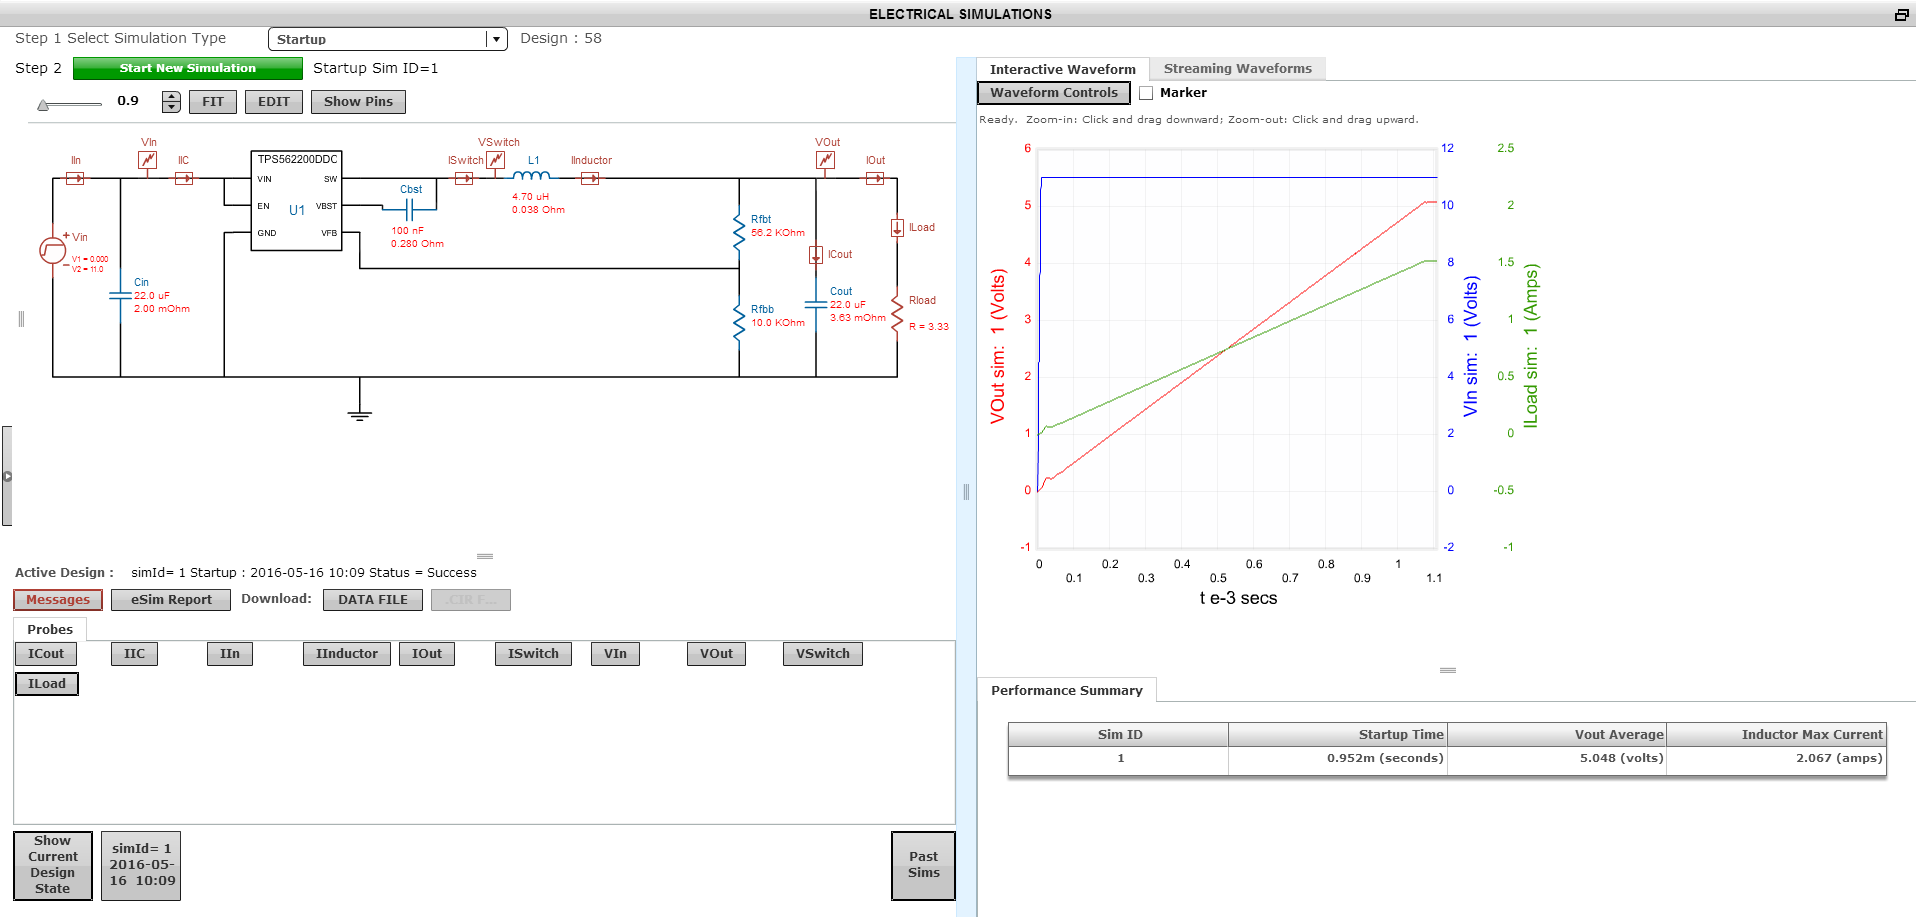Select the Cout capacitor symbol
This screenshot has height=917, width=1916.
pyautogui.click(x=816, y=304)
